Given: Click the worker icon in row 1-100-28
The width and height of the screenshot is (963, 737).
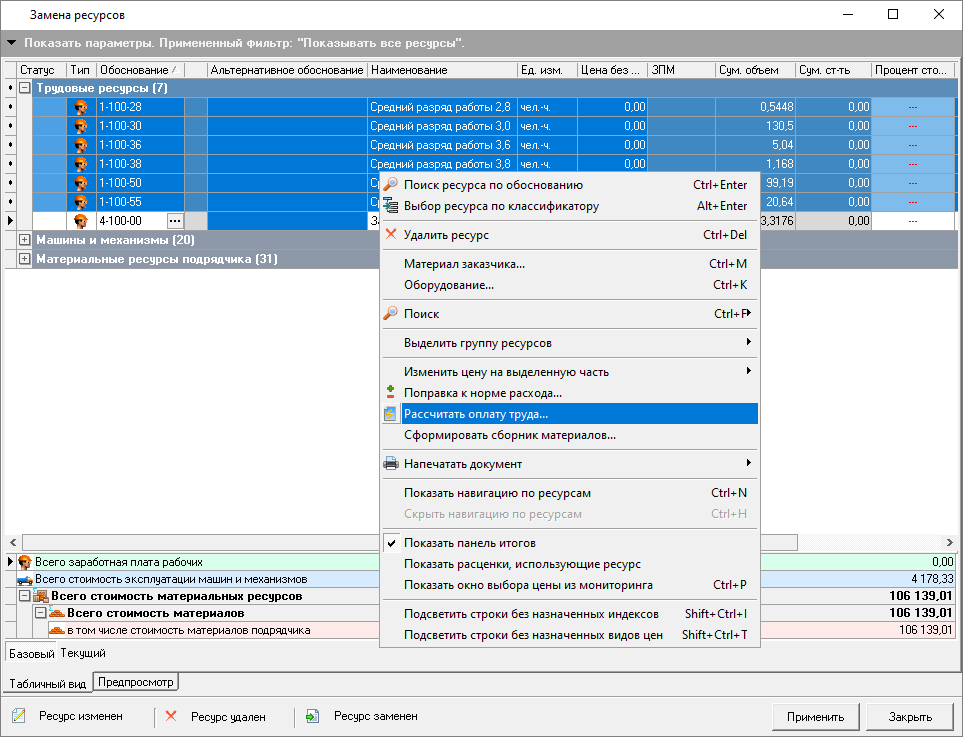Looking at the screenshot, I should pos(81,107).
